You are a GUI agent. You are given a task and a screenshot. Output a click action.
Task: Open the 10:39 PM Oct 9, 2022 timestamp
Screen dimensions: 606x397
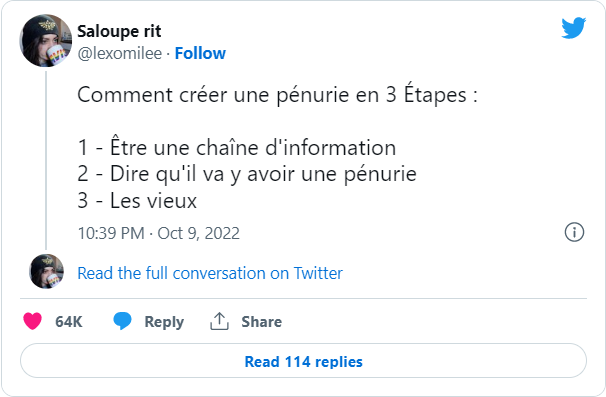click(x=158, y=233)
